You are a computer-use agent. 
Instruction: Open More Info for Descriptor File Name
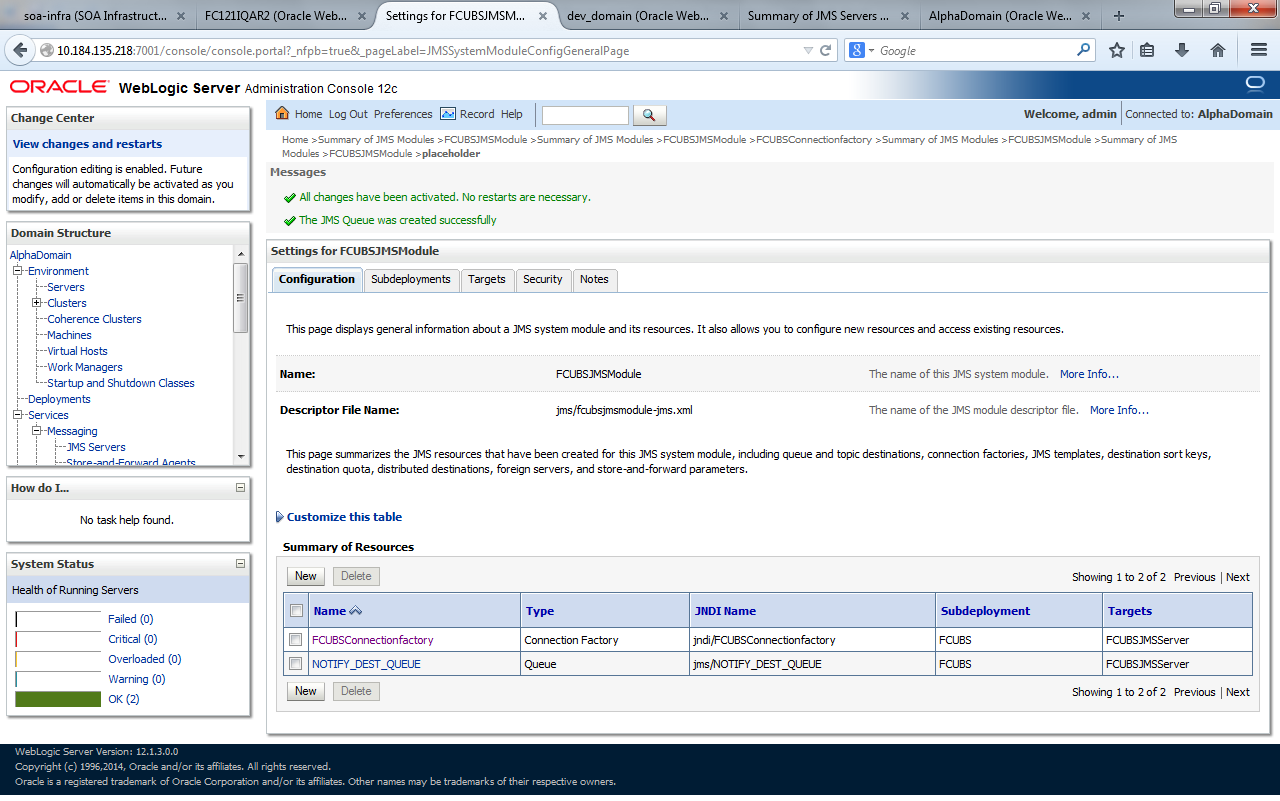pos(1119,410)
